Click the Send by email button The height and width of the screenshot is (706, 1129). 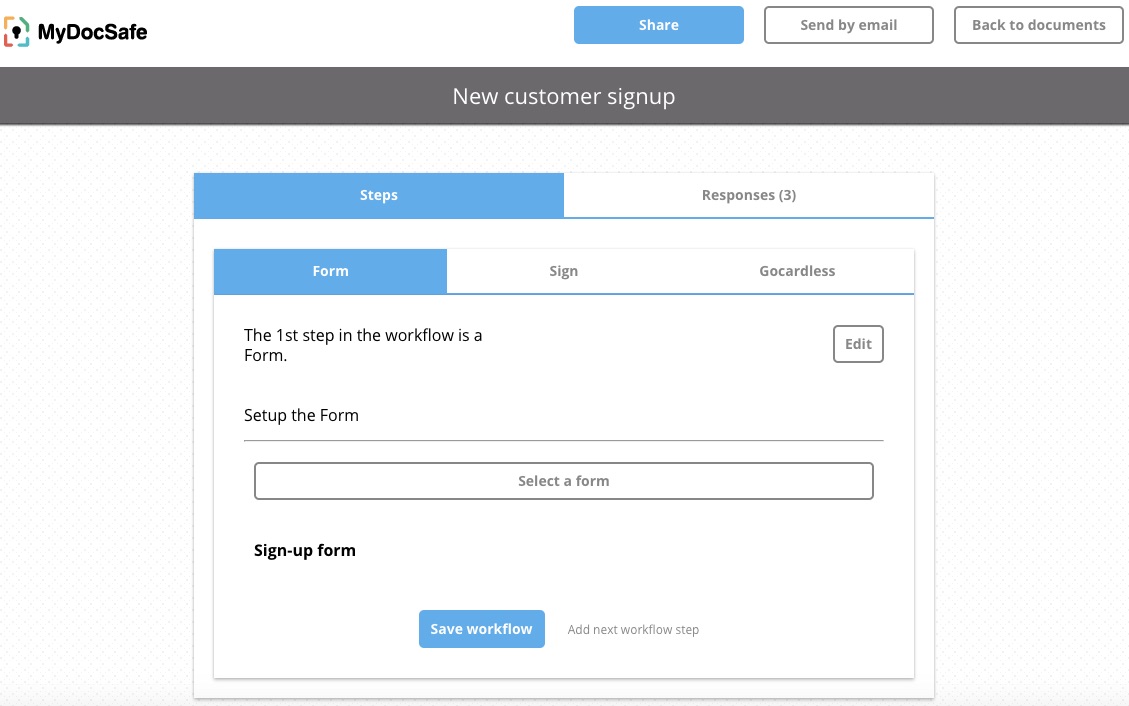tap(848, 25)
